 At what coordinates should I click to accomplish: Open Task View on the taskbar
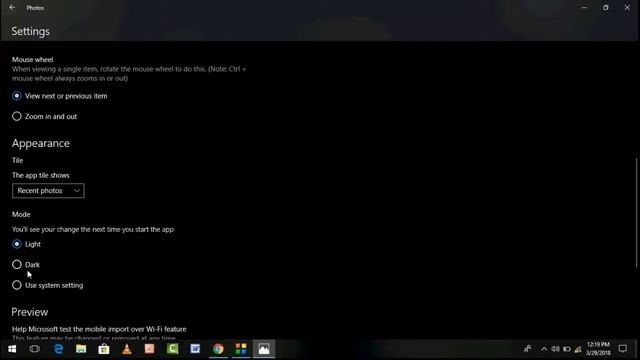pyautogui.click(x=35, y=349)
